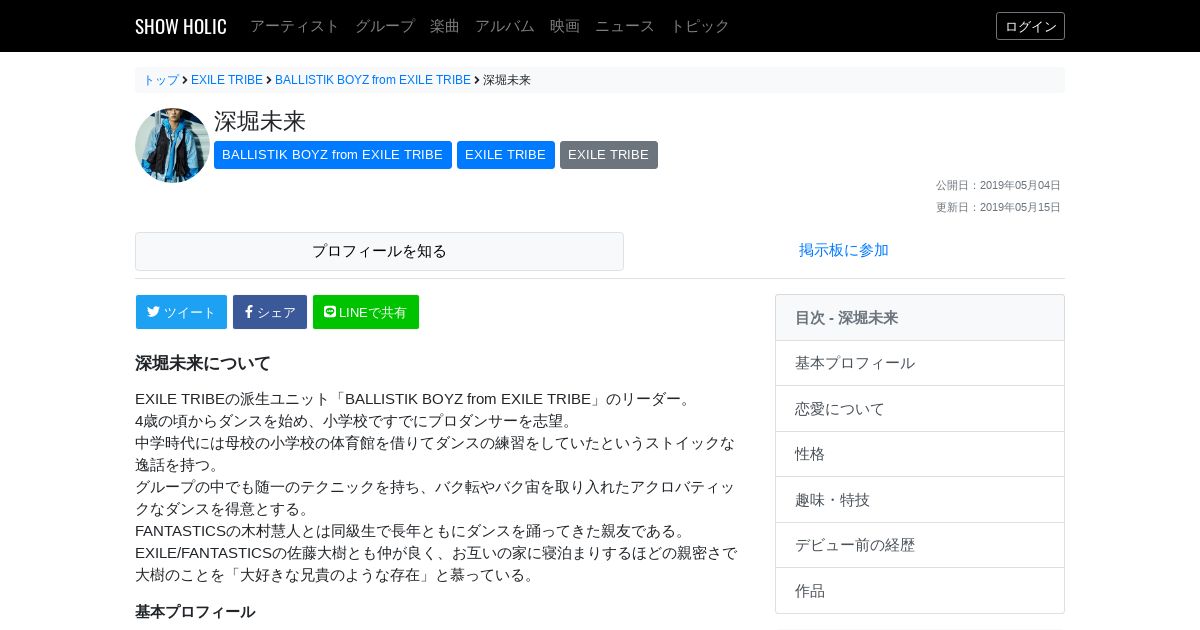Viewport: 1200px width, 630px height.
Task: Switch to the 掲示板に参加 tab
Action: [x=844, y=250]
